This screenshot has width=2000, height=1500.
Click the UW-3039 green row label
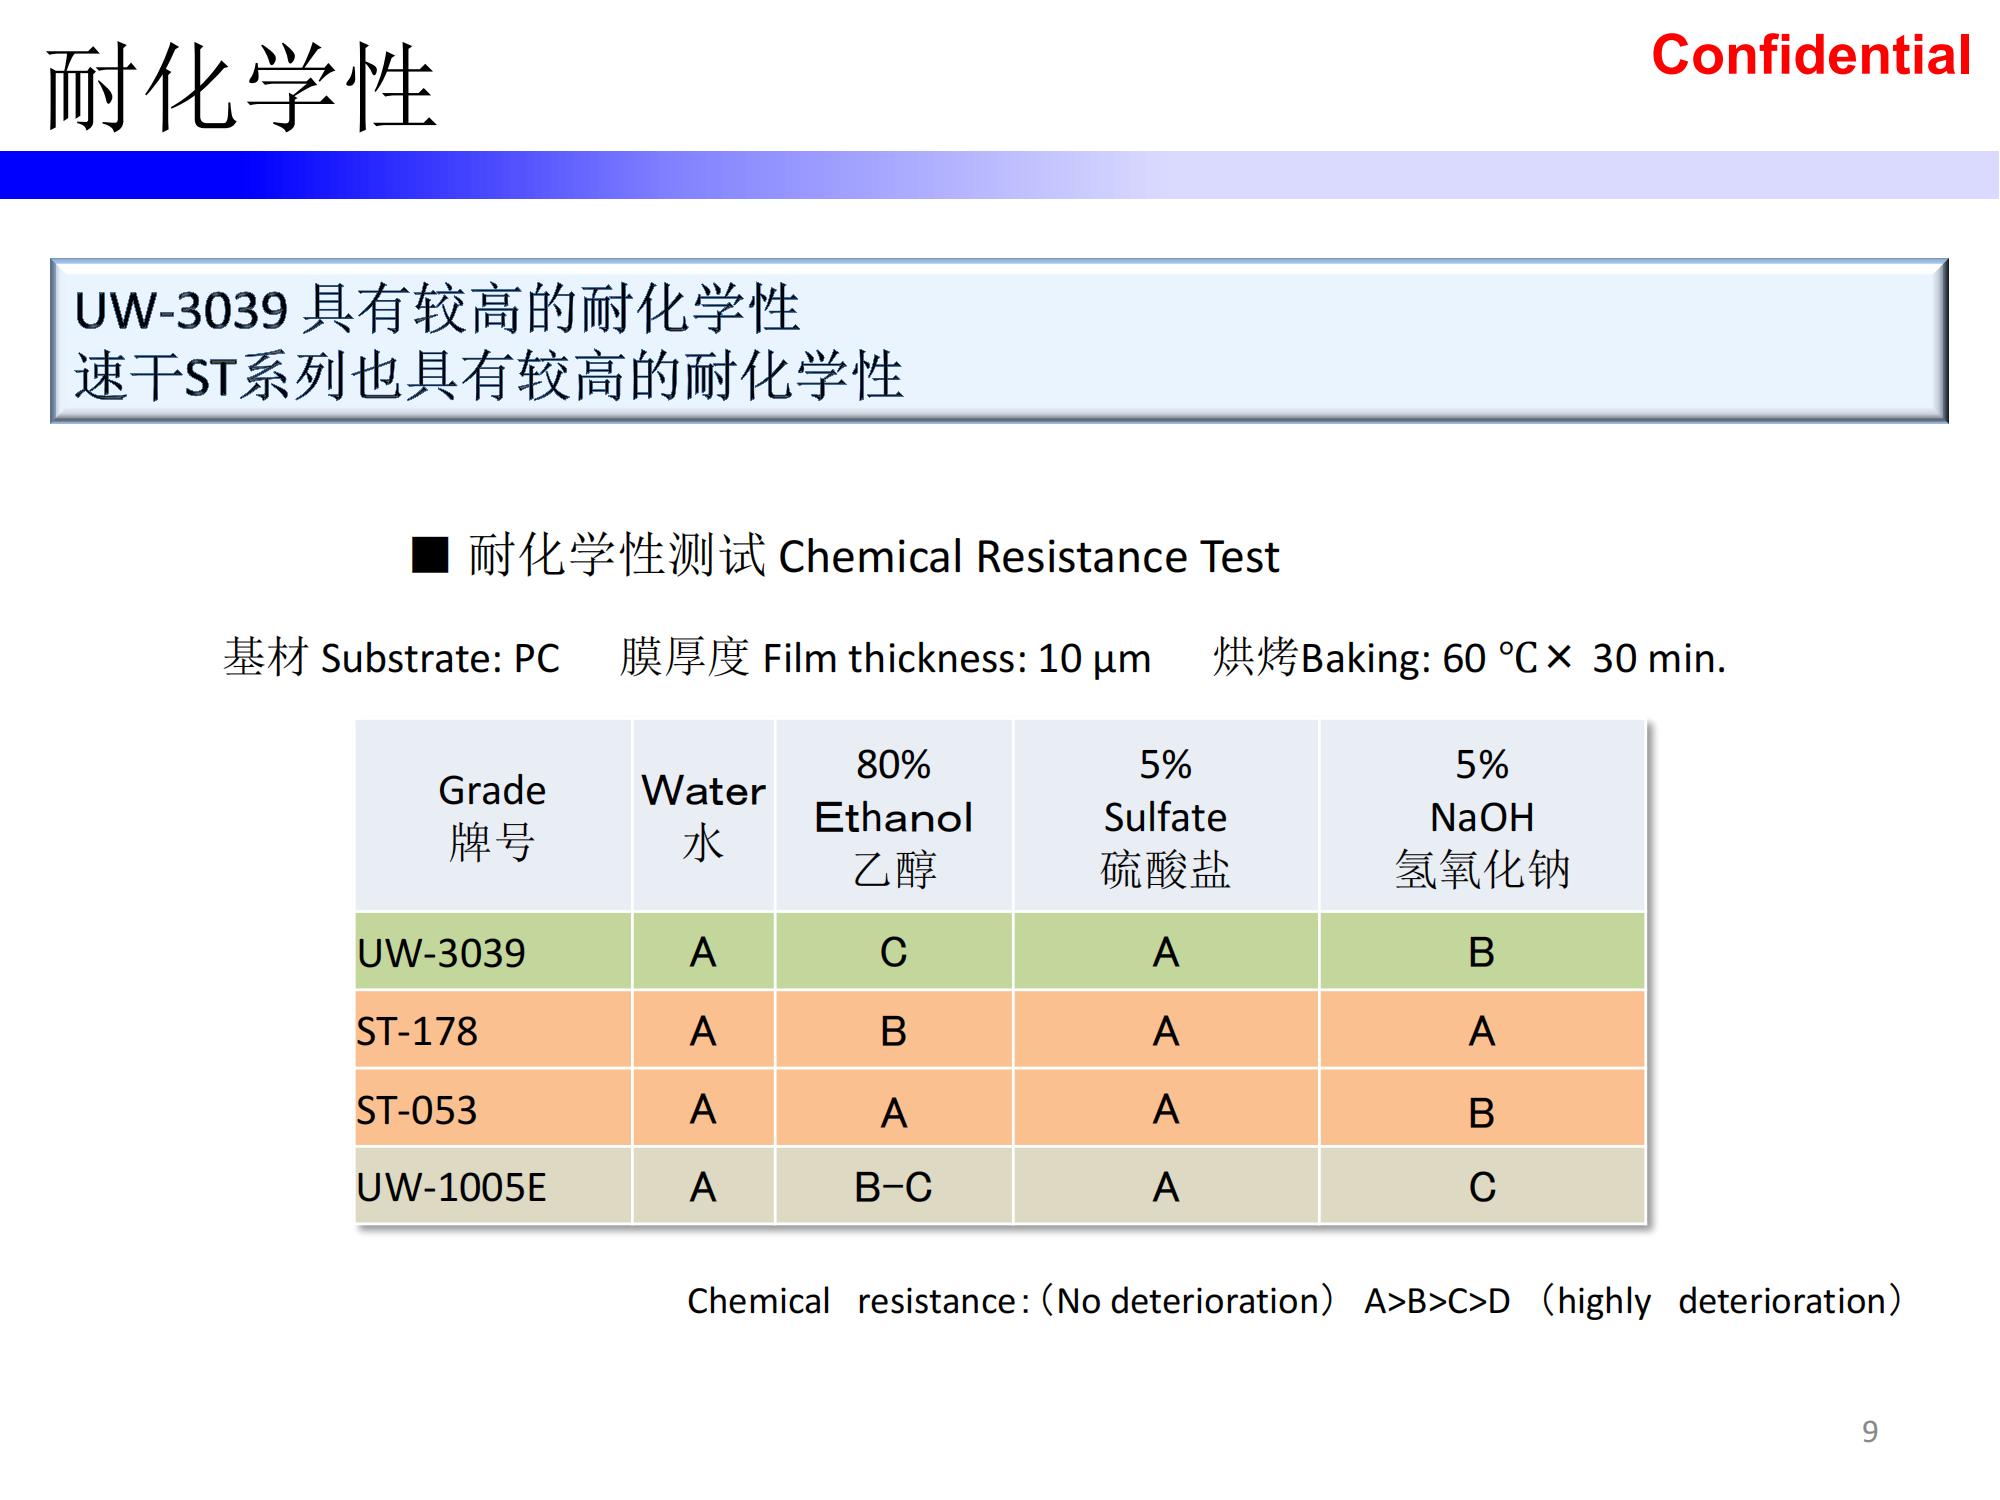click(x=442, y=952)
